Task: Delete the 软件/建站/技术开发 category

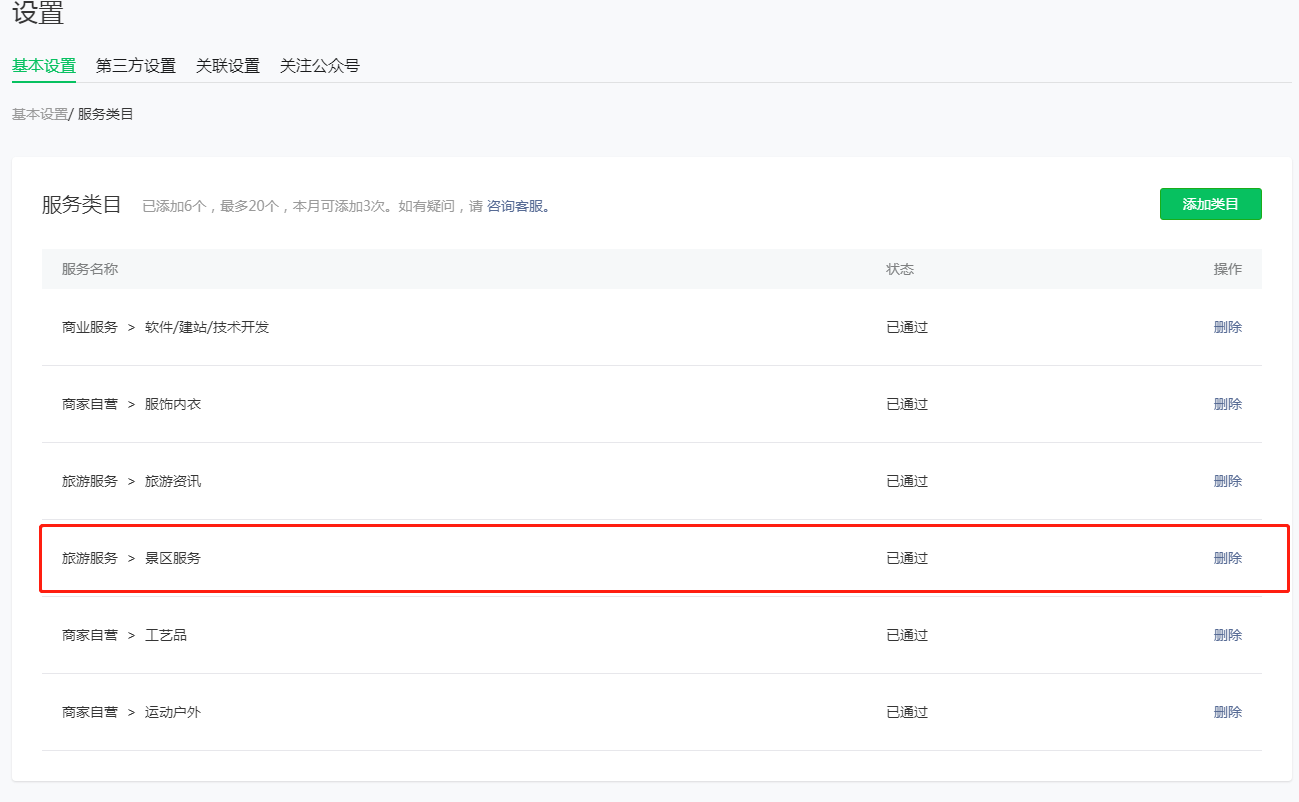Action: (1228, 327)
